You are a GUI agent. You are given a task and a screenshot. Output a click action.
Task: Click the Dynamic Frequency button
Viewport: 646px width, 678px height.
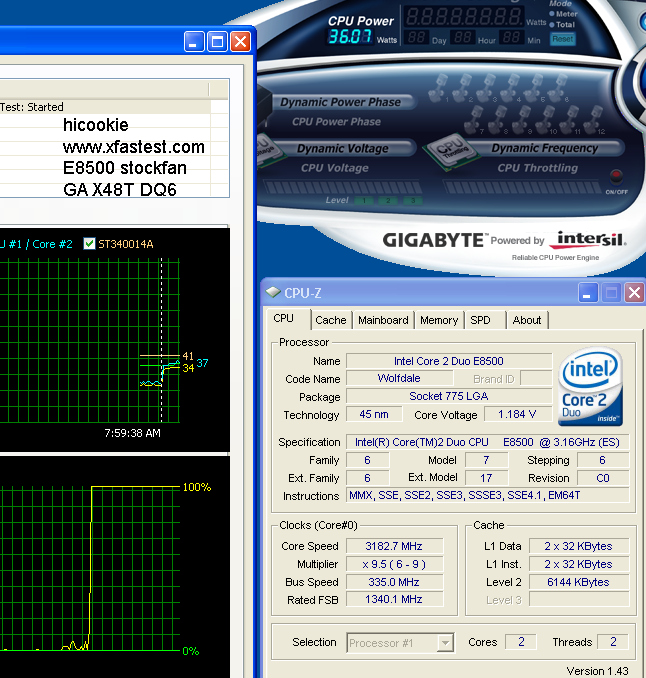tap(544, 148)
